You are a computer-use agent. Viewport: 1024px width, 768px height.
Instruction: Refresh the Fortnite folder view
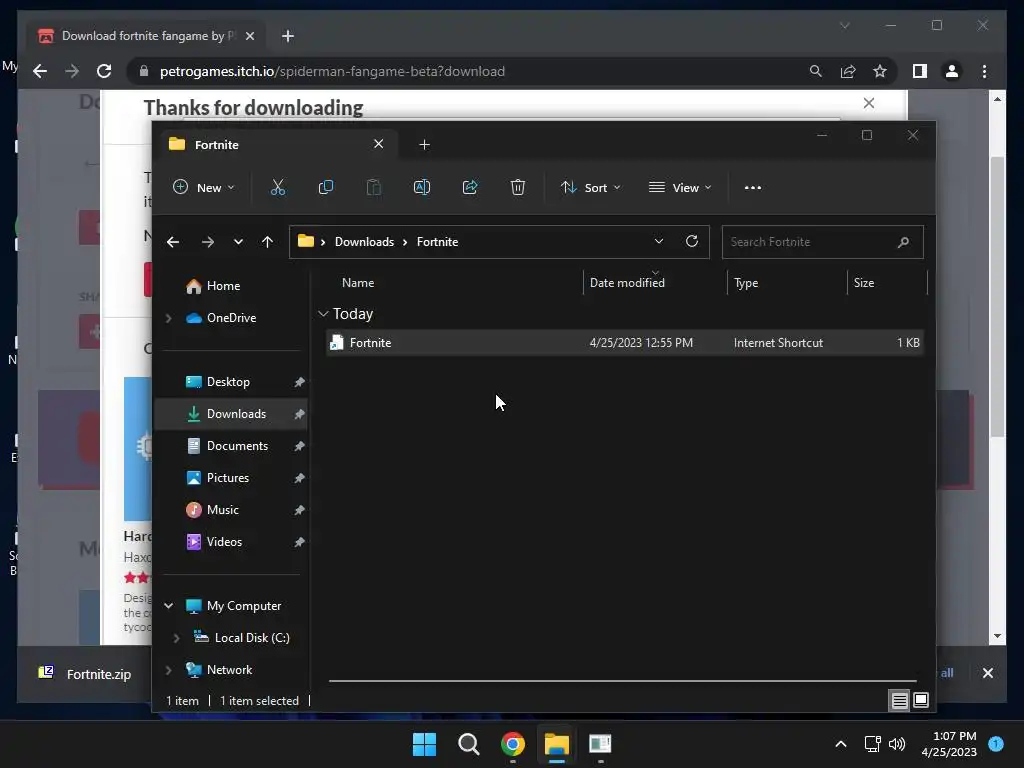(692, 242)
